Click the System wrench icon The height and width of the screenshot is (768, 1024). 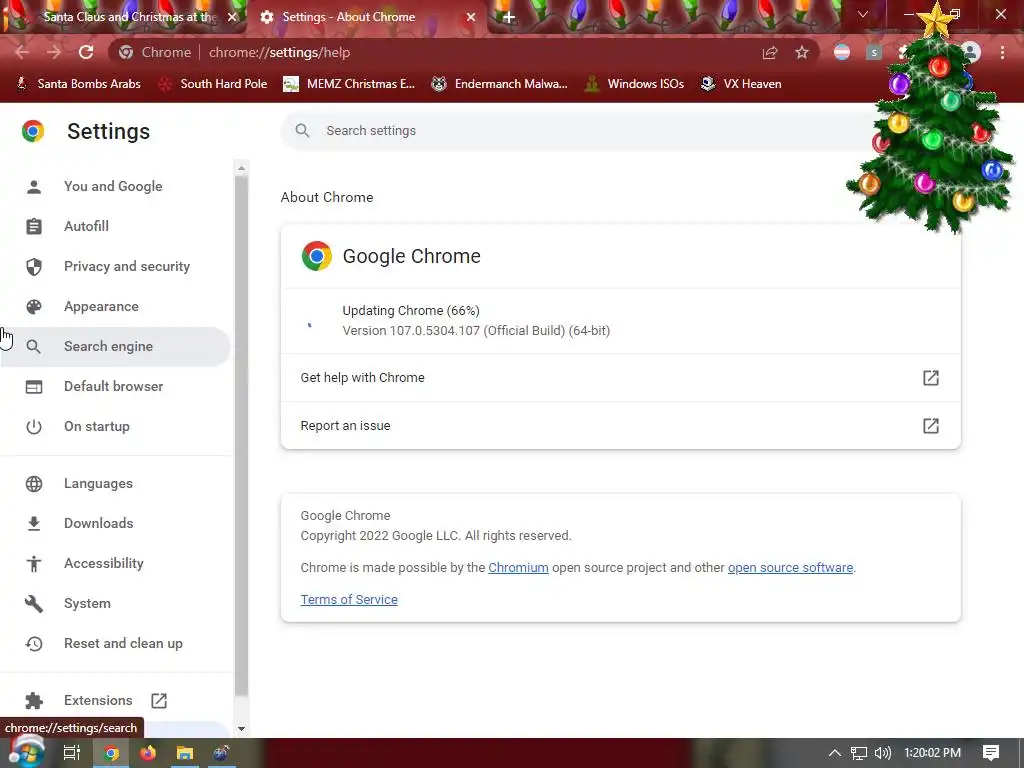34,603
